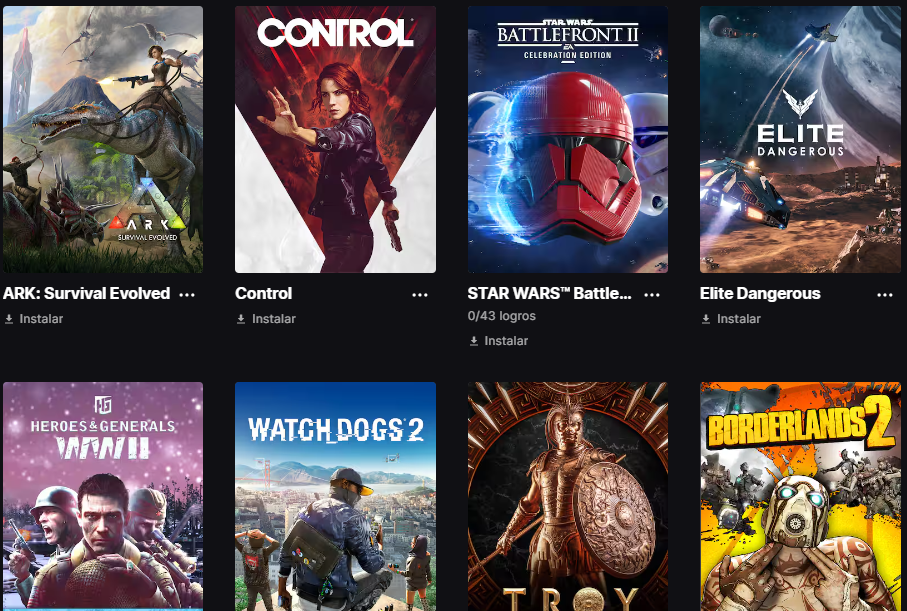View the 0/43 logros achievements text
Viewport: 907px width, 611px height.
(x=502, y=316)
